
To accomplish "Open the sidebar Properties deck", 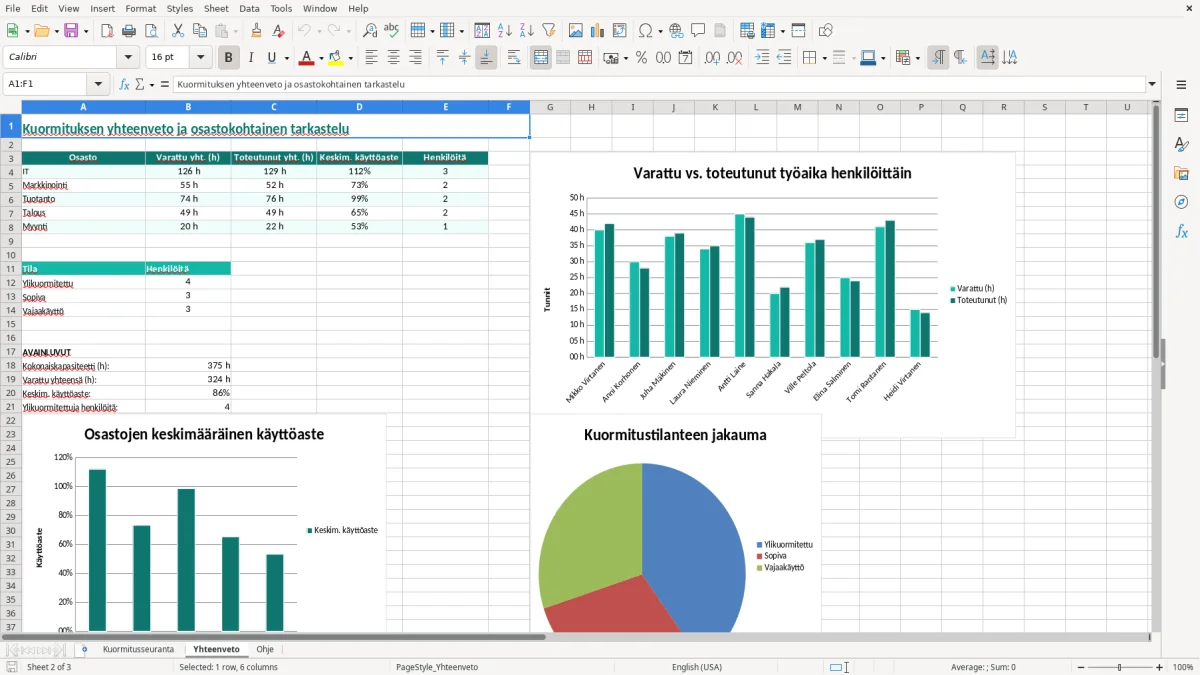I will click(x=1181, y=116).
